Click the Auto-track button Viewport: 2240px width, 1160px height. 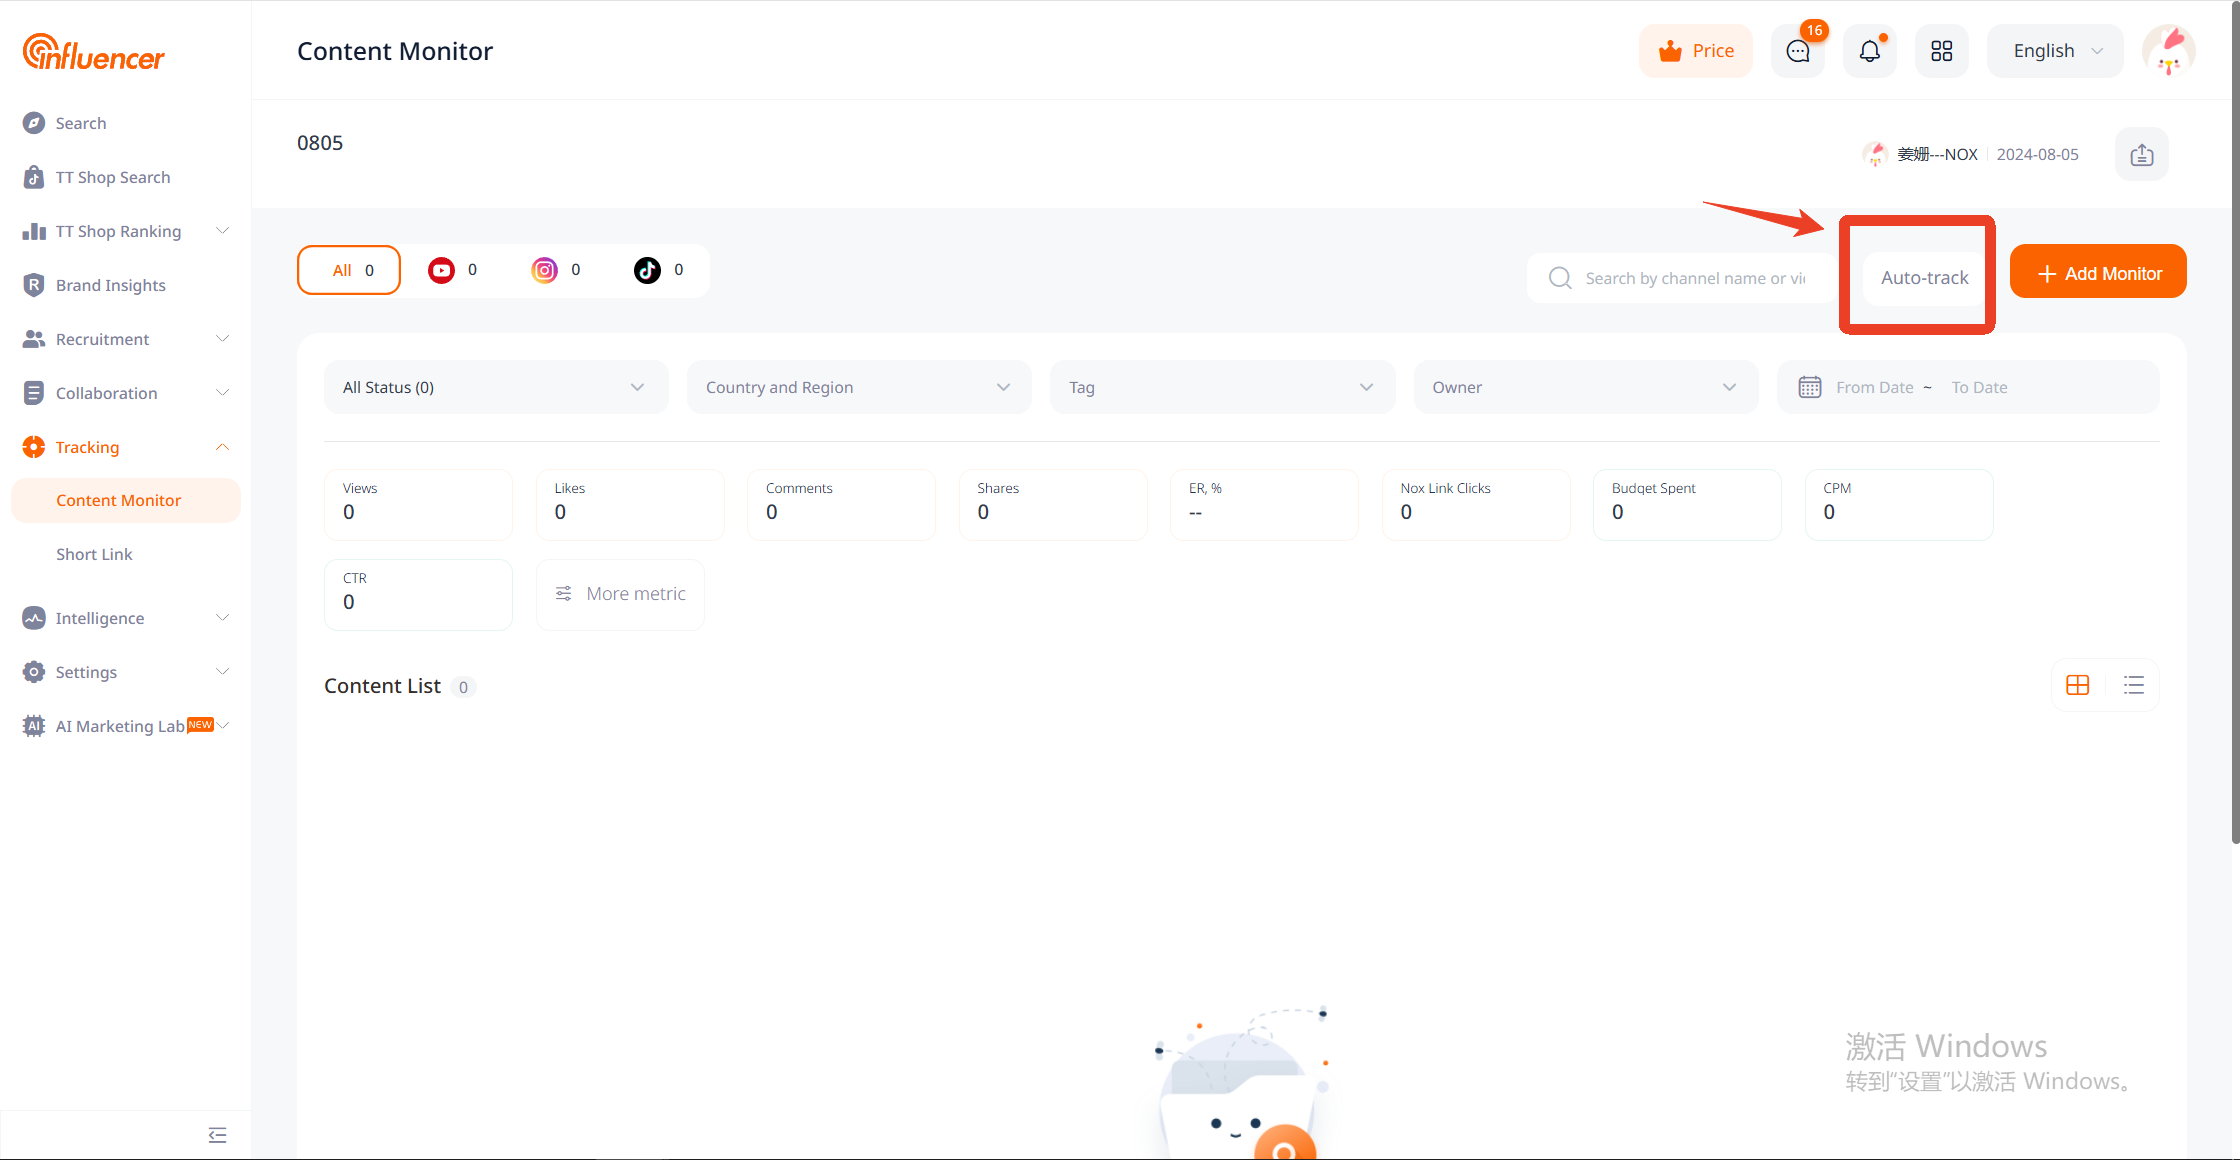click(1924, 277)
